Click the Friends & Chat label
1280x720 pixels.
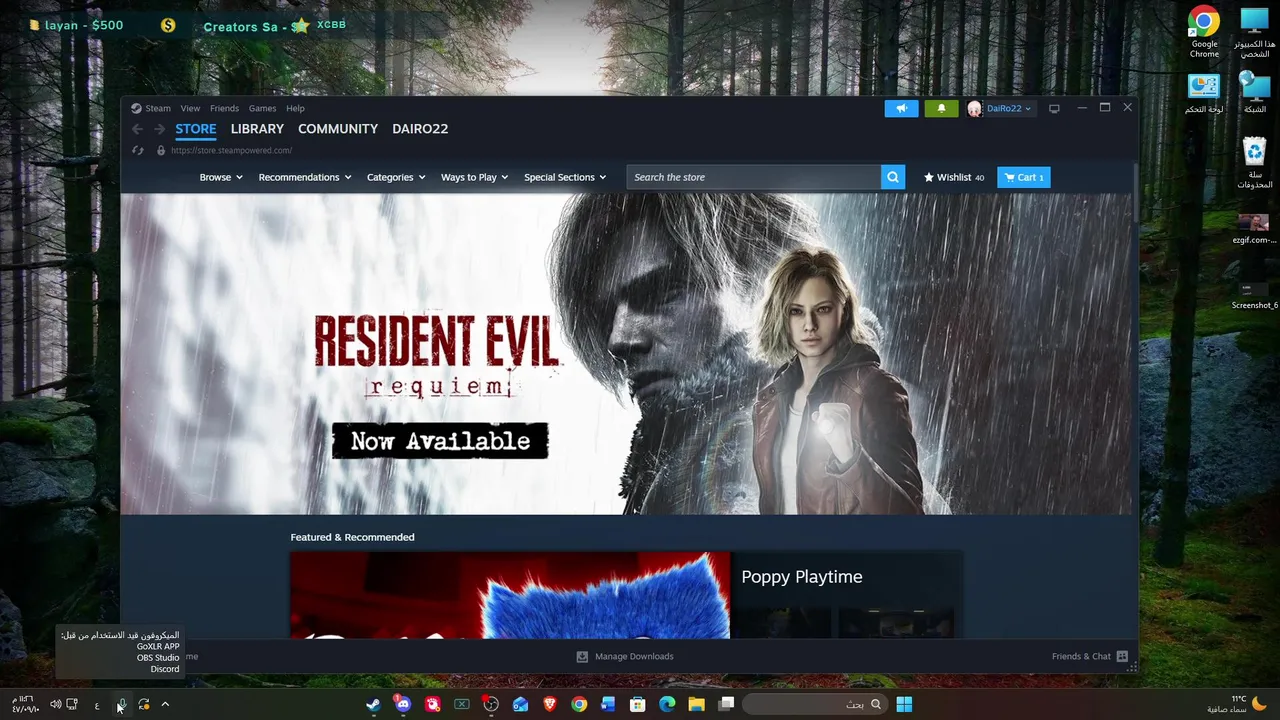pyautogui.click(x=1081, y=657)
